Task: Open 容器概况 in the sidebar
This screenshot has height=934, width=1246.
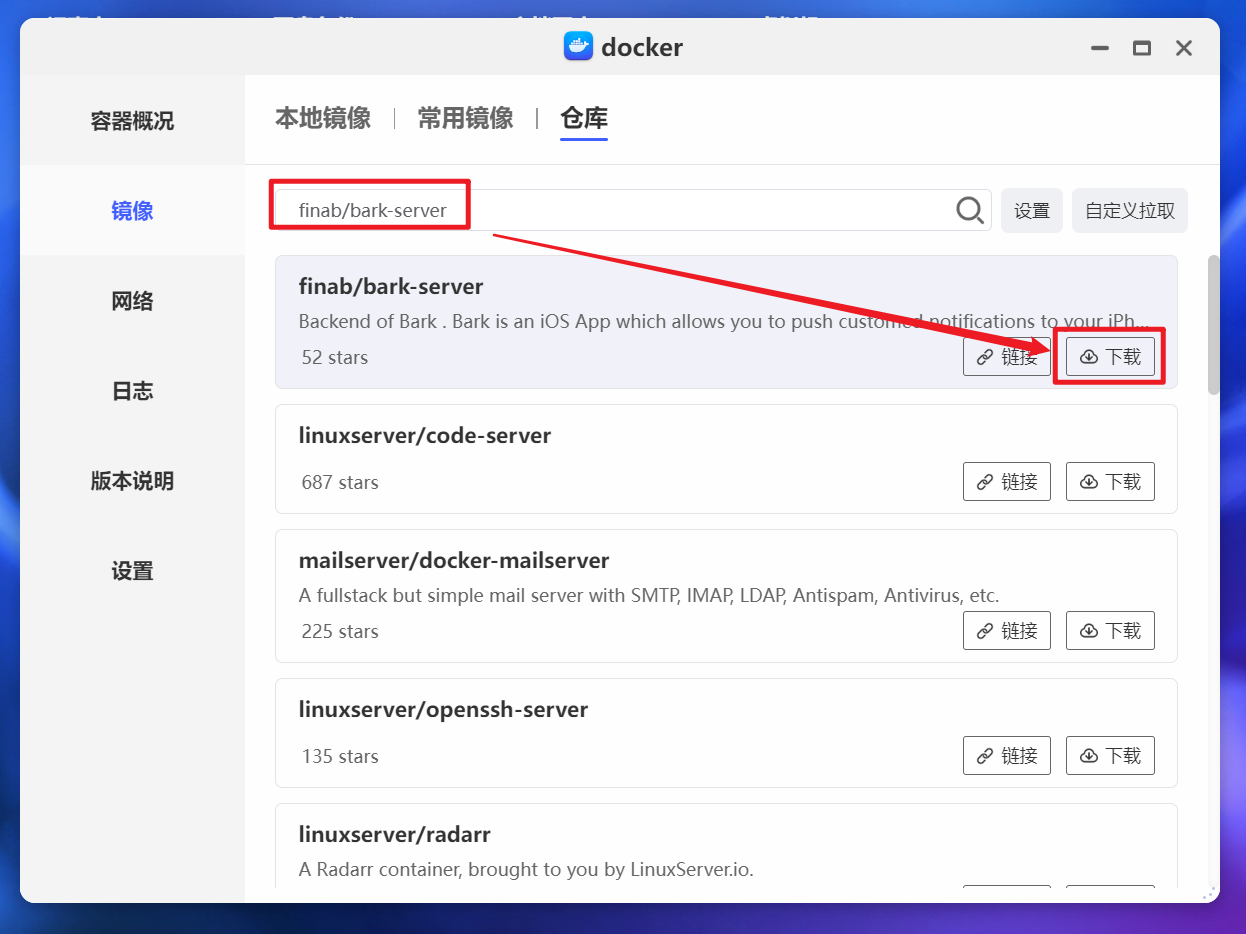Action: pyautogui.click(x=132, y=121)
